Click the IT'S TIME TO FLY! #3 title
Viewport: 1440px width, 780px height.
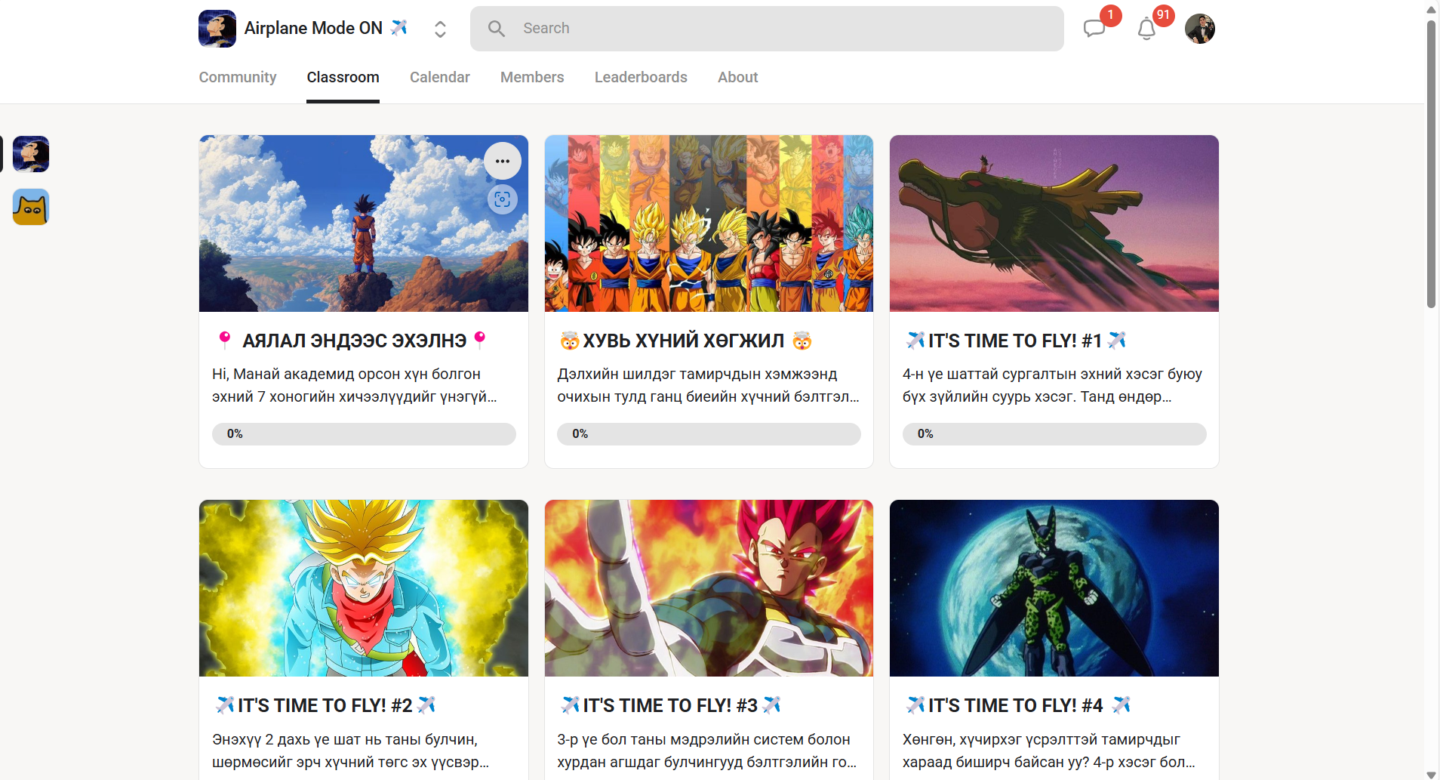point(671,706)
